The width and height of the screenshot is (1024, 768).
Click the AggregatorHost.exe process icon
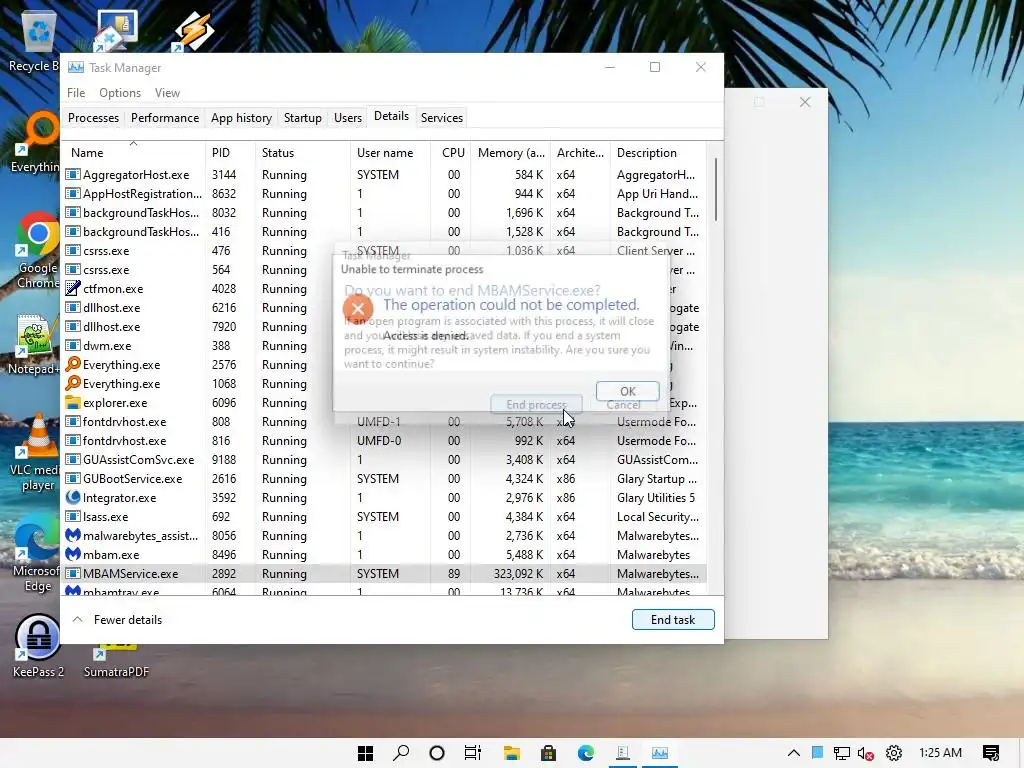coord(72,174)
